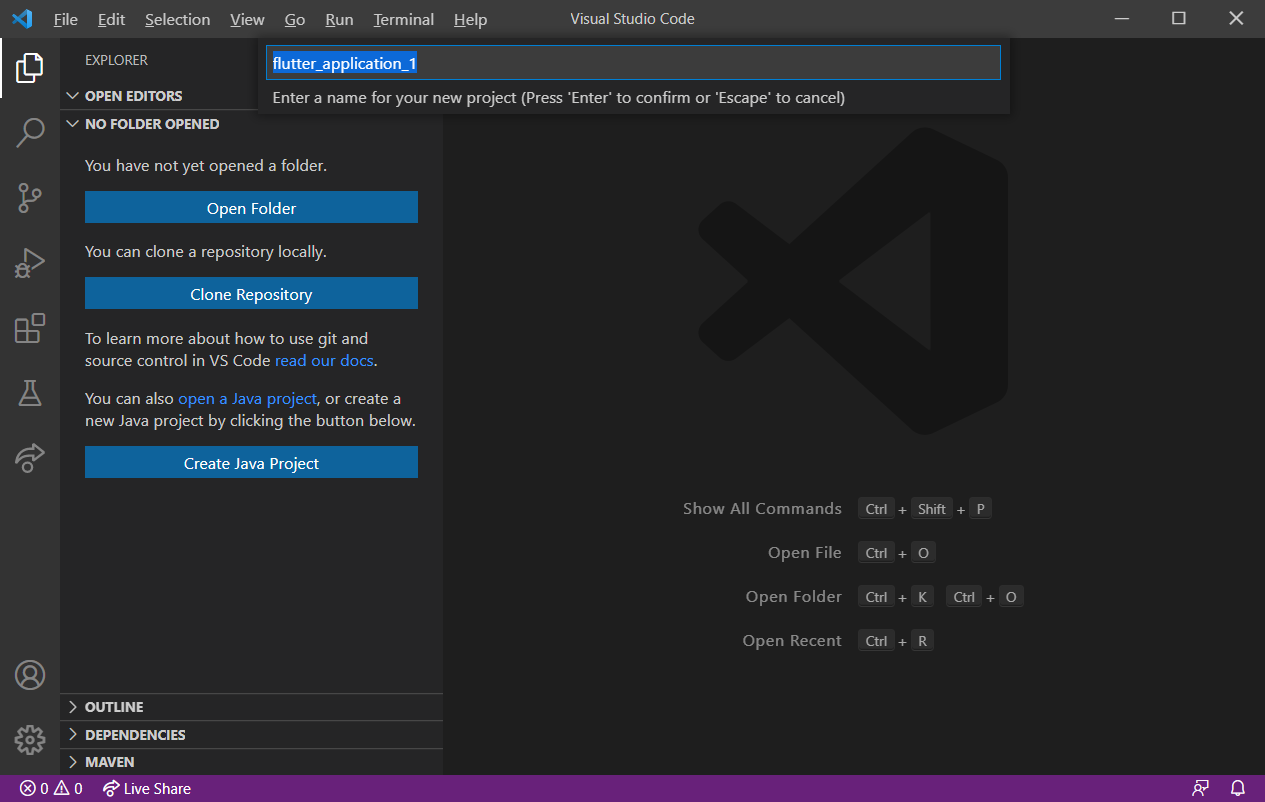Screen dimensions: 1265x802
Task: Click the Open Folder button
Action: click(251, 208)
